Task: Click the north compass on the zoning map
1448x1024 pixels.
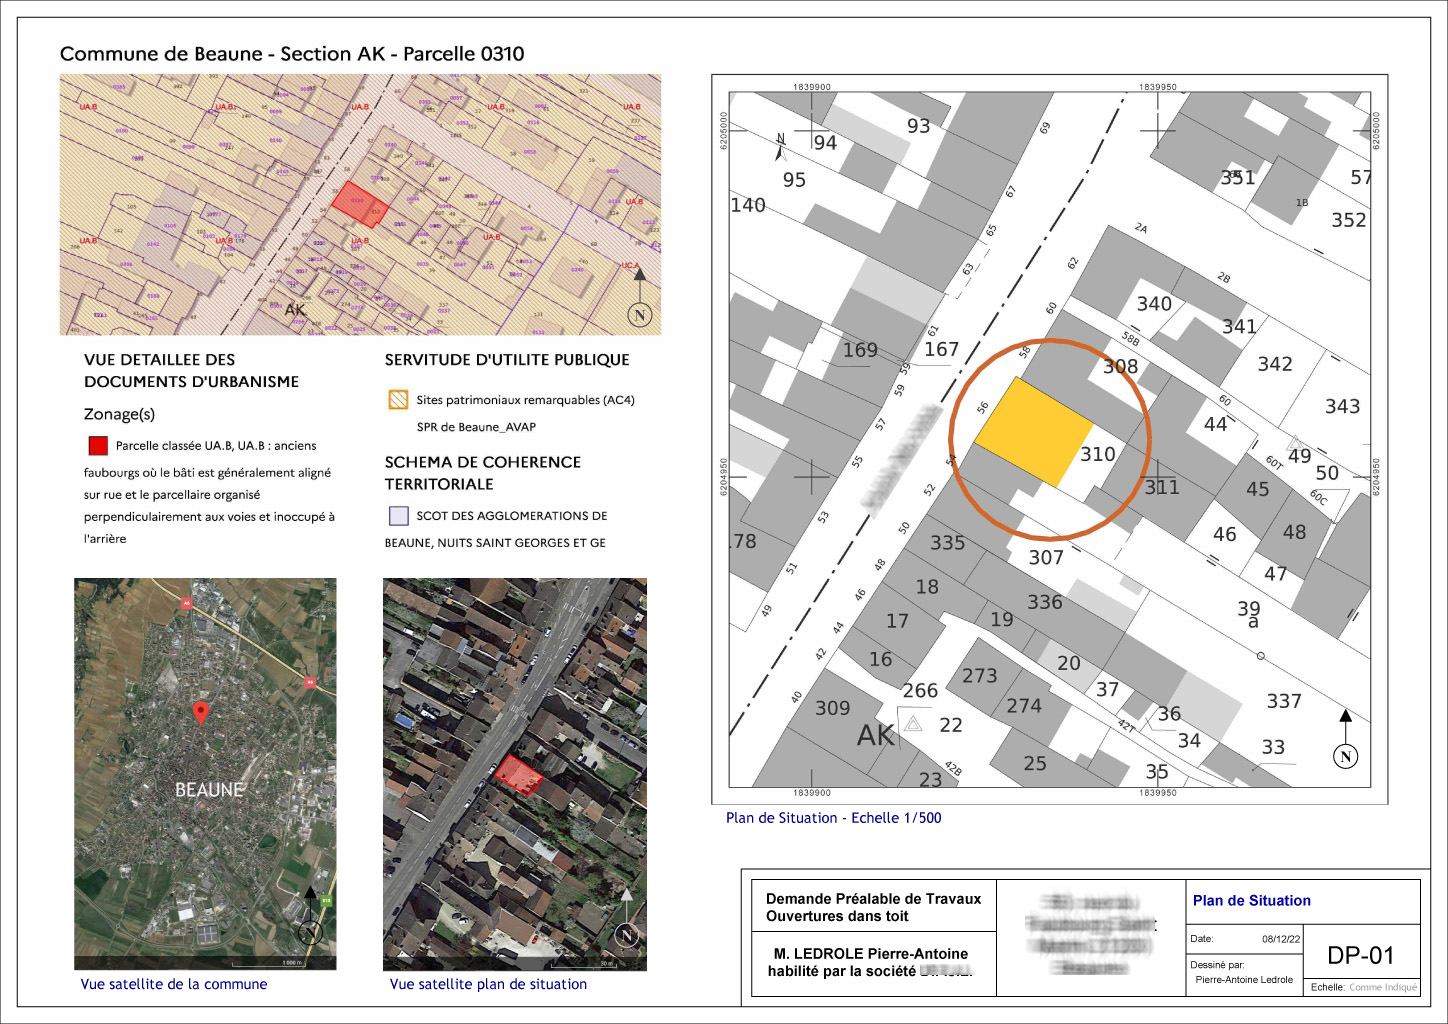Action: click(x=640, y=315)
